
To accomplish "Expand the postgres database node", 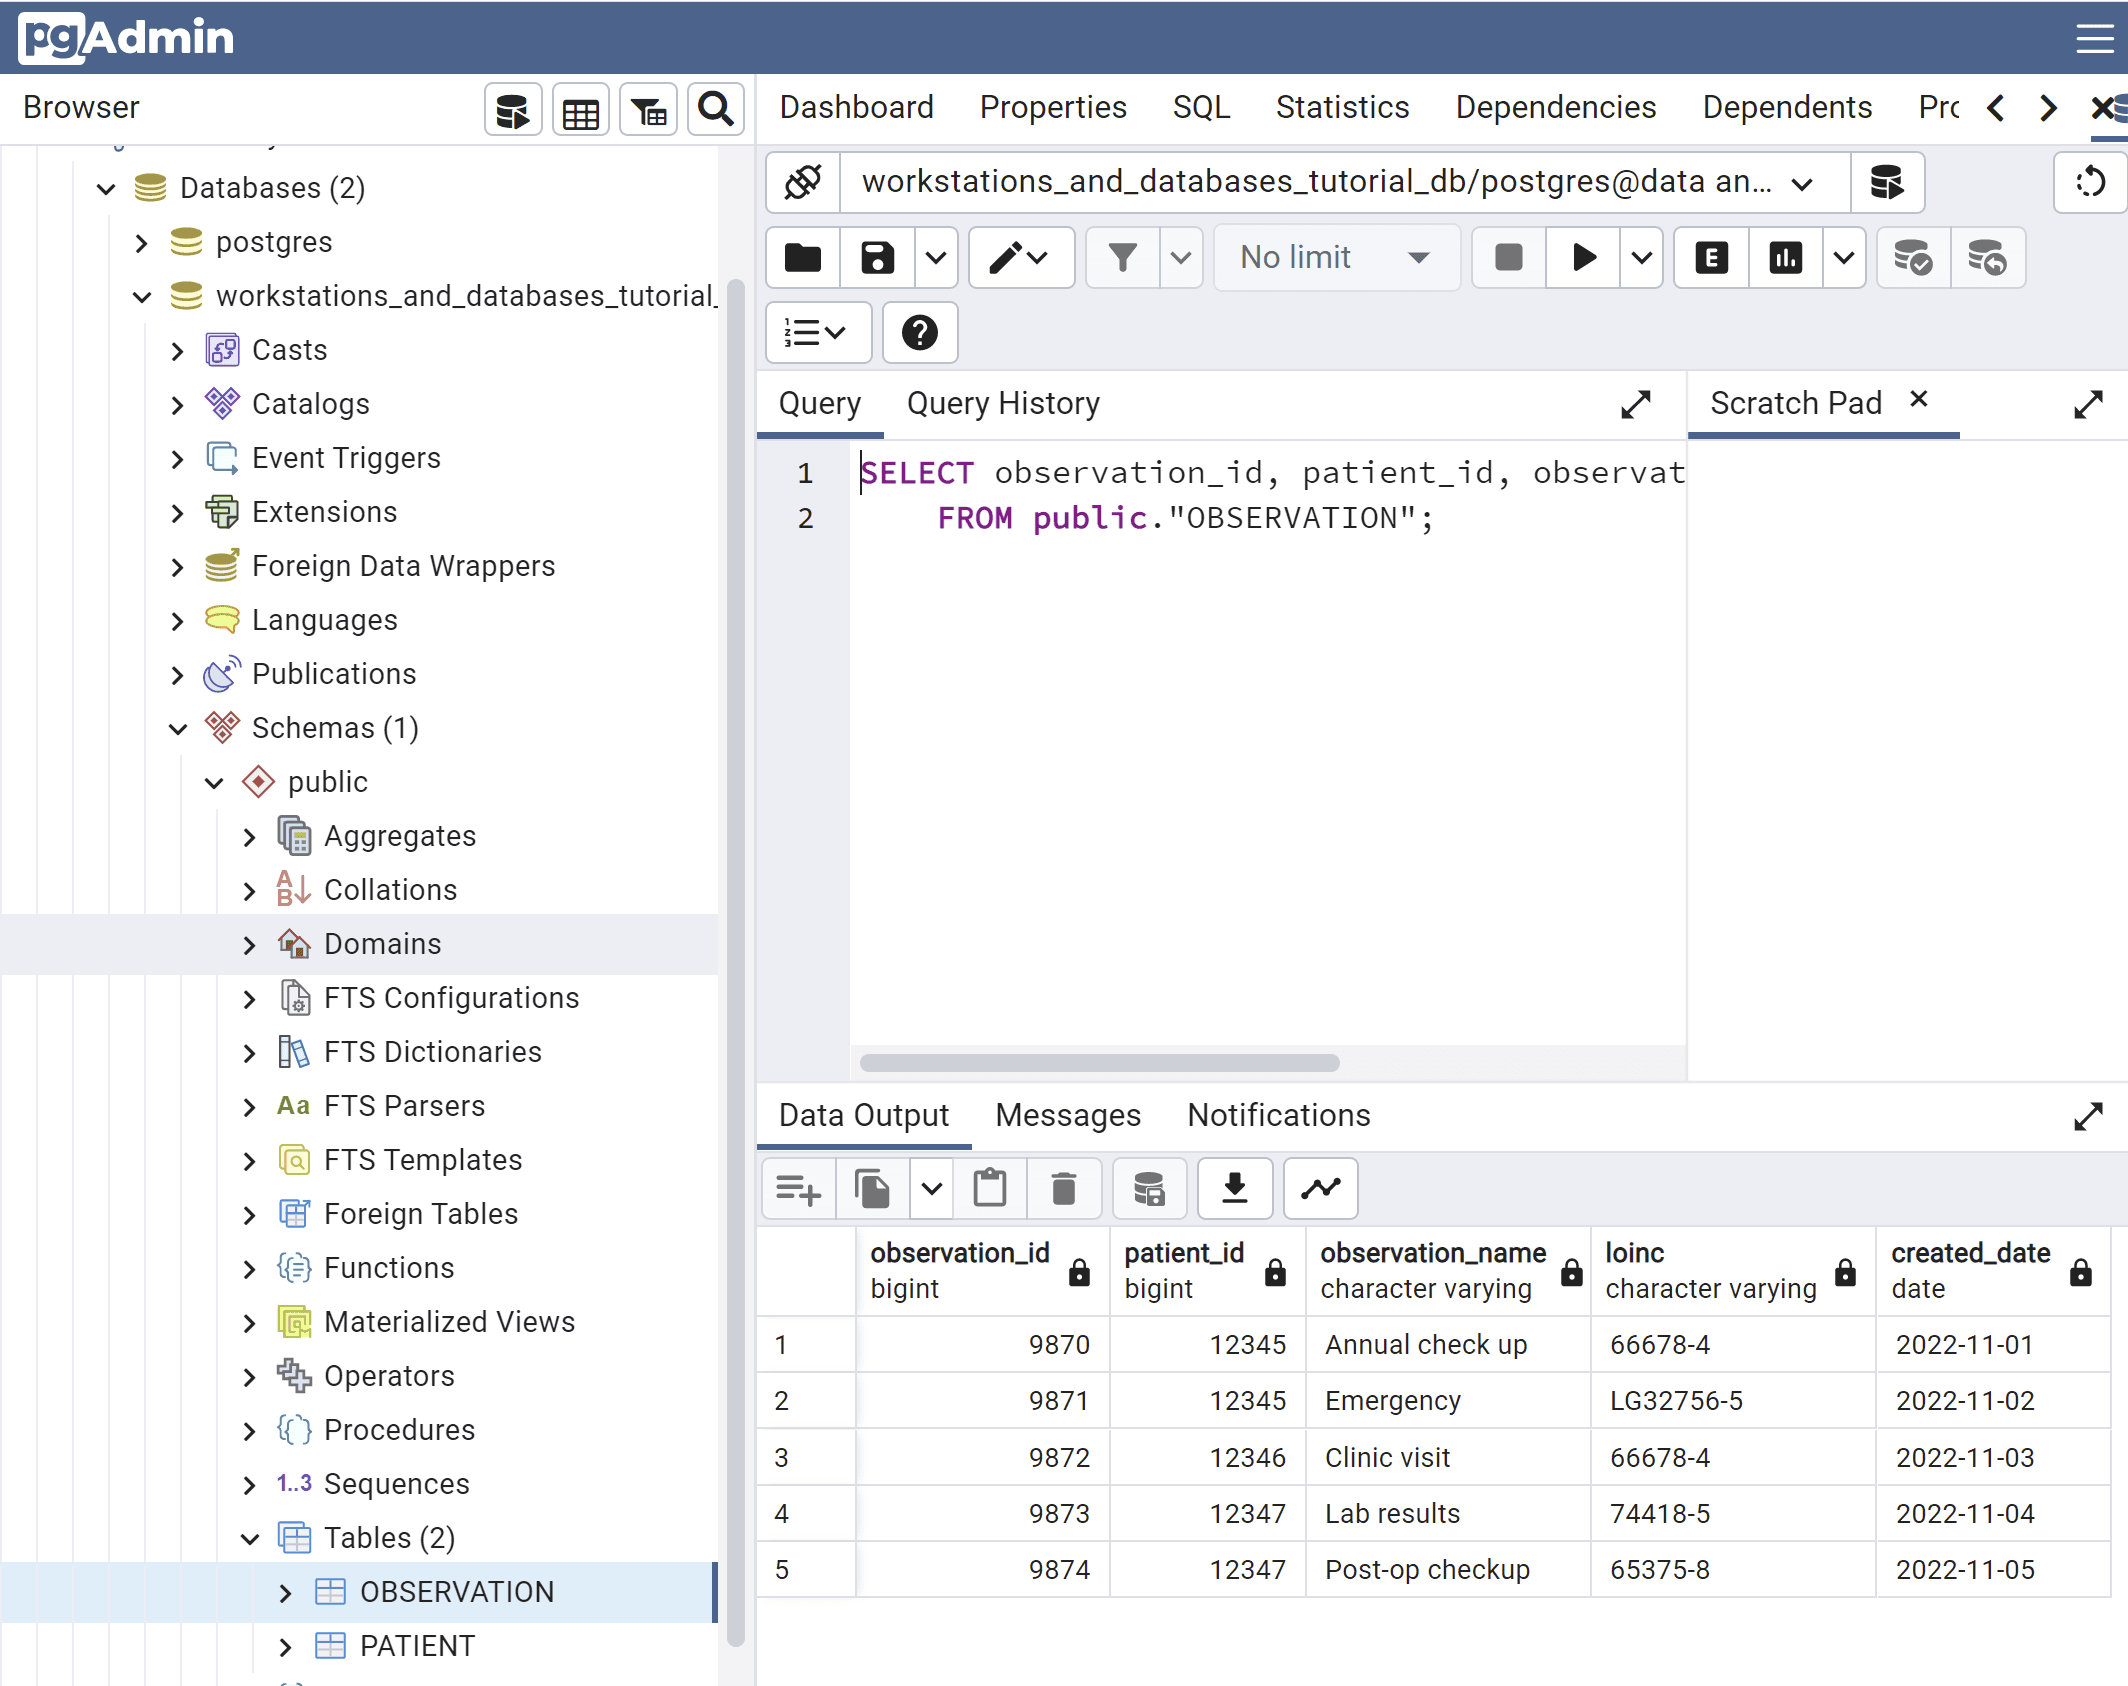I will pyautogui.click(x=142, y=243).
